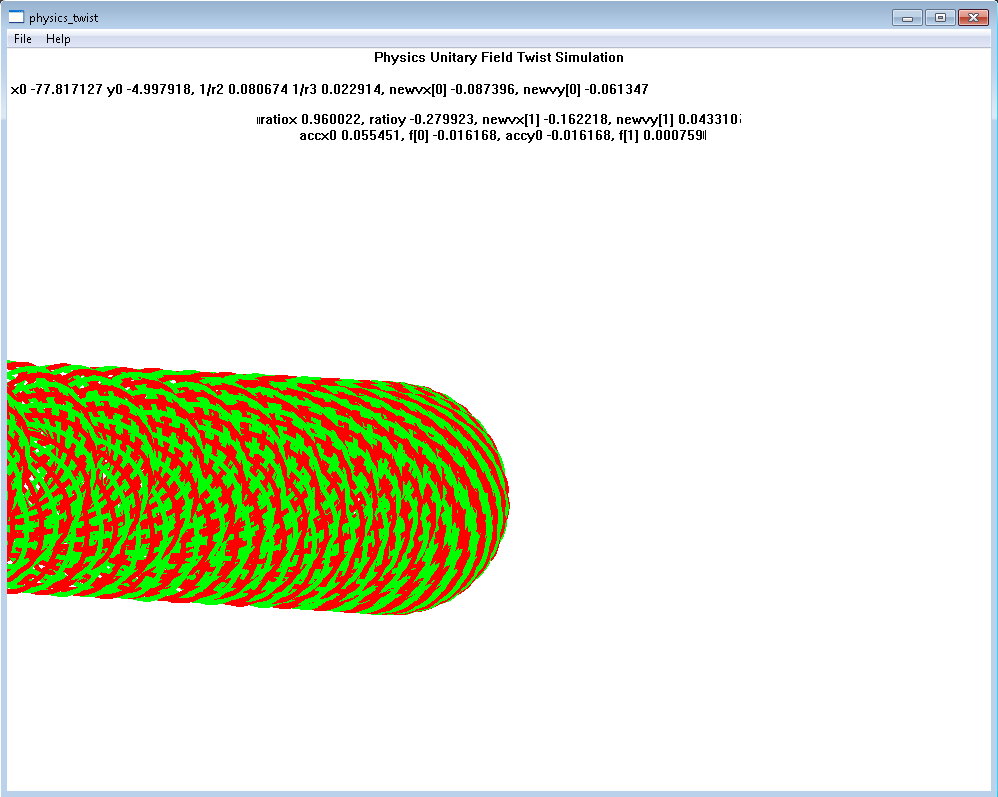The height and width of the screenshot is (797, 998).
Task: Open the File menu
Action: coord(23,39)
